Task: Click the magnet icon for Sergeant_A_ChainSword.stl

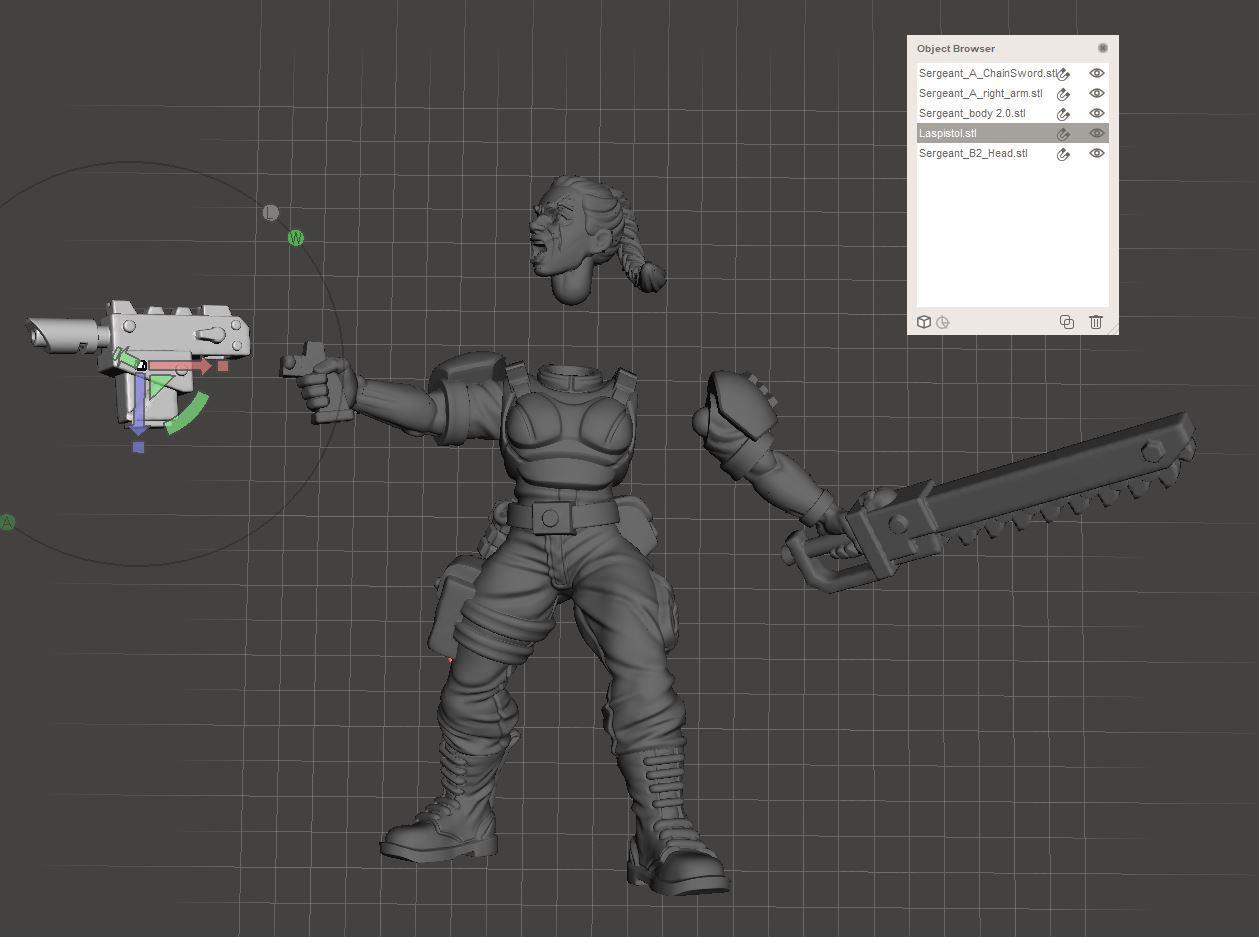Action: (x=1064, y=74)
